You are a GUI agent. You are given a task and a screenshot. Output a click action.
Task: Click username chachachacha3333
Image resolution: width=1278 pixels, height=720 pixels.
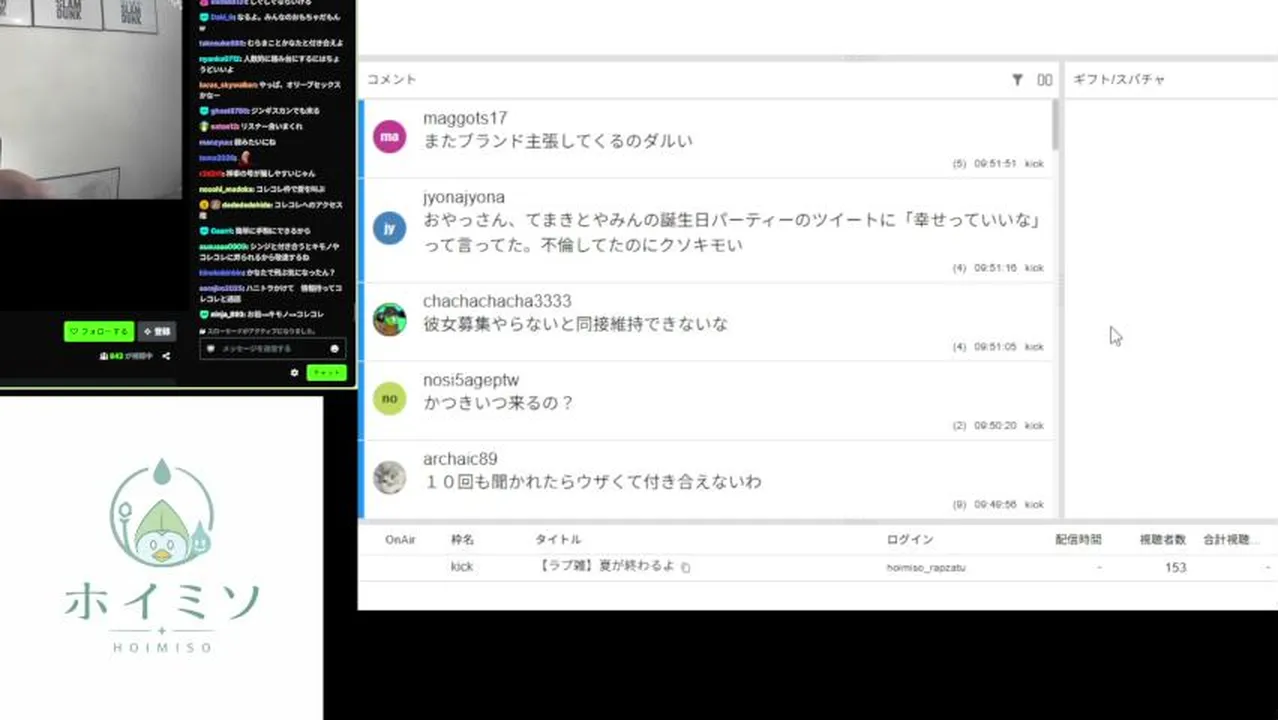pyautogui.click(x=497, y=301)
